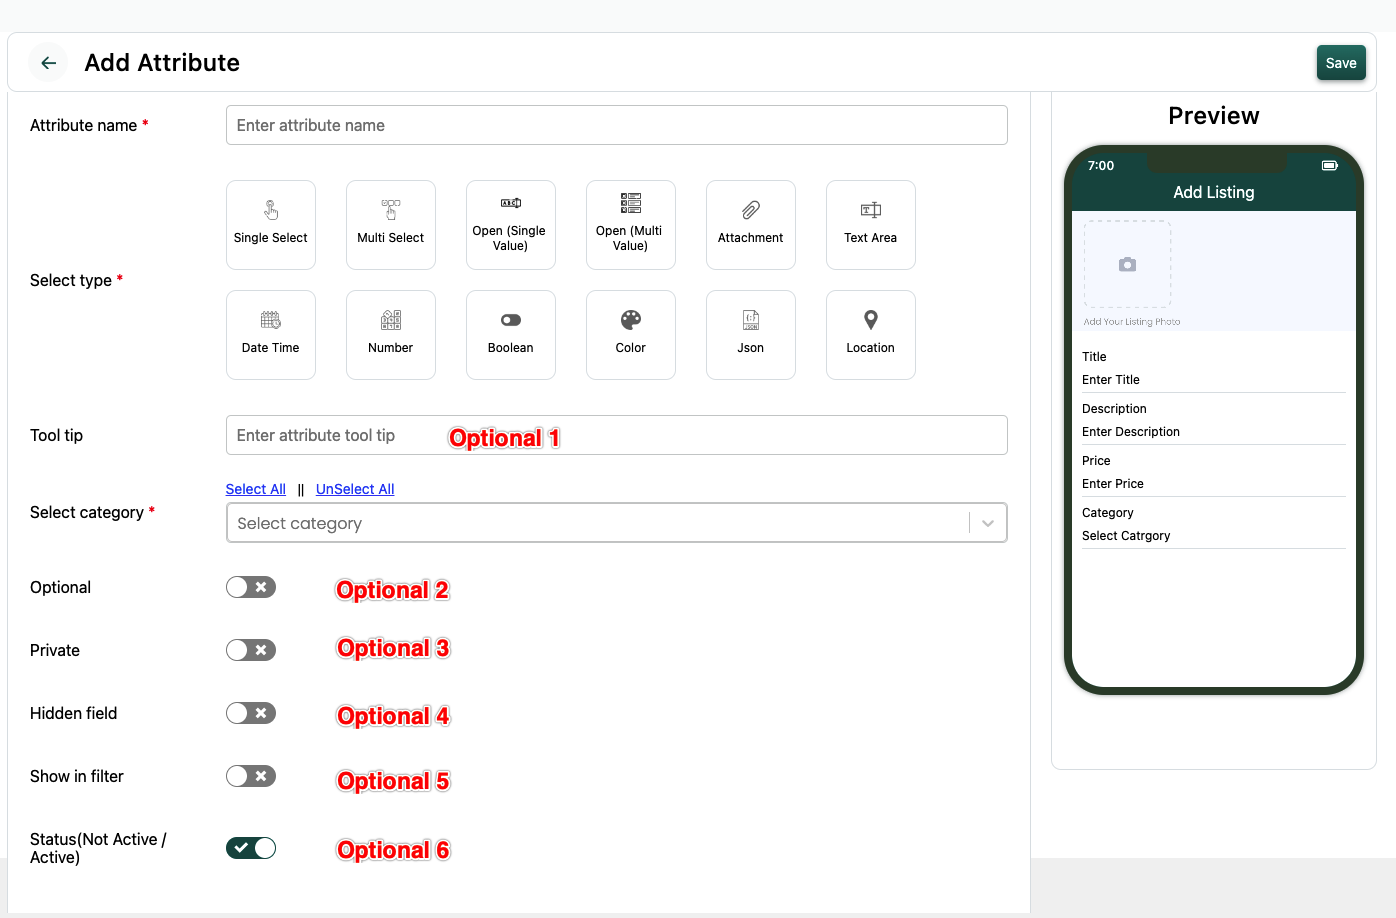Click the UnSelect All link

(x=355, y=489)
